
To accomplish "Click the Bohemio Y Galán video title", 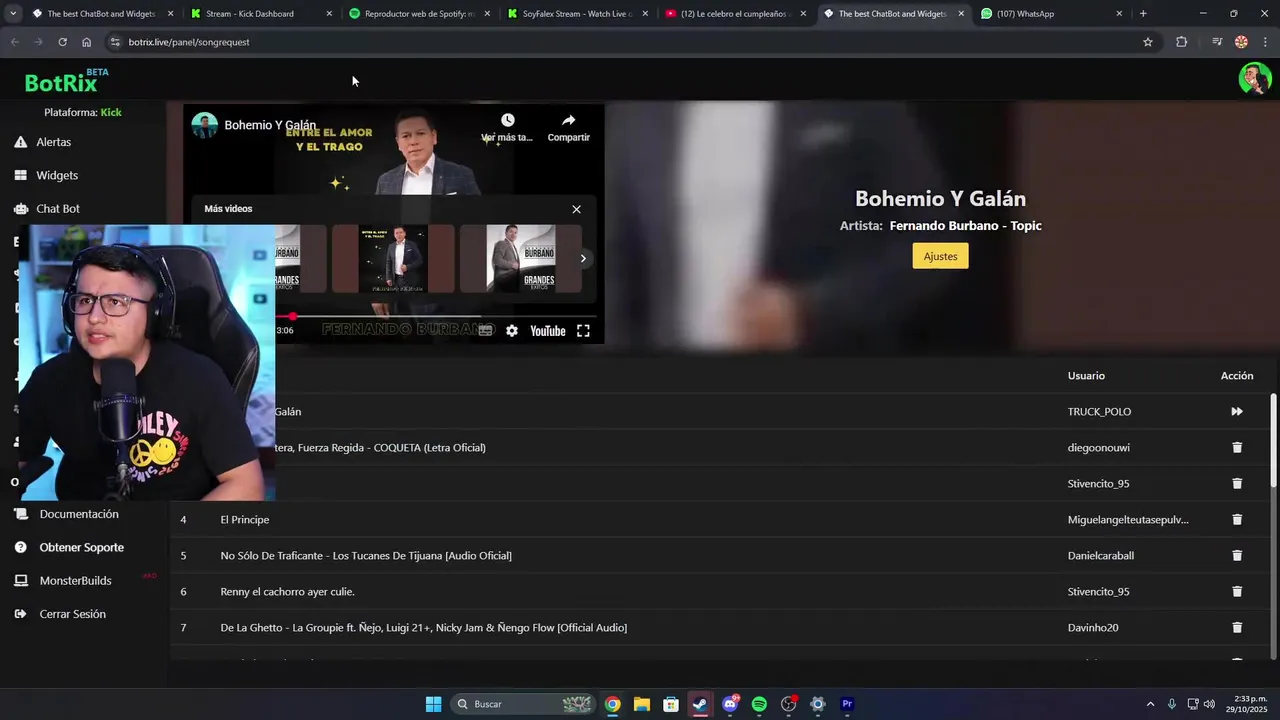I will click(x=270, y=125).
